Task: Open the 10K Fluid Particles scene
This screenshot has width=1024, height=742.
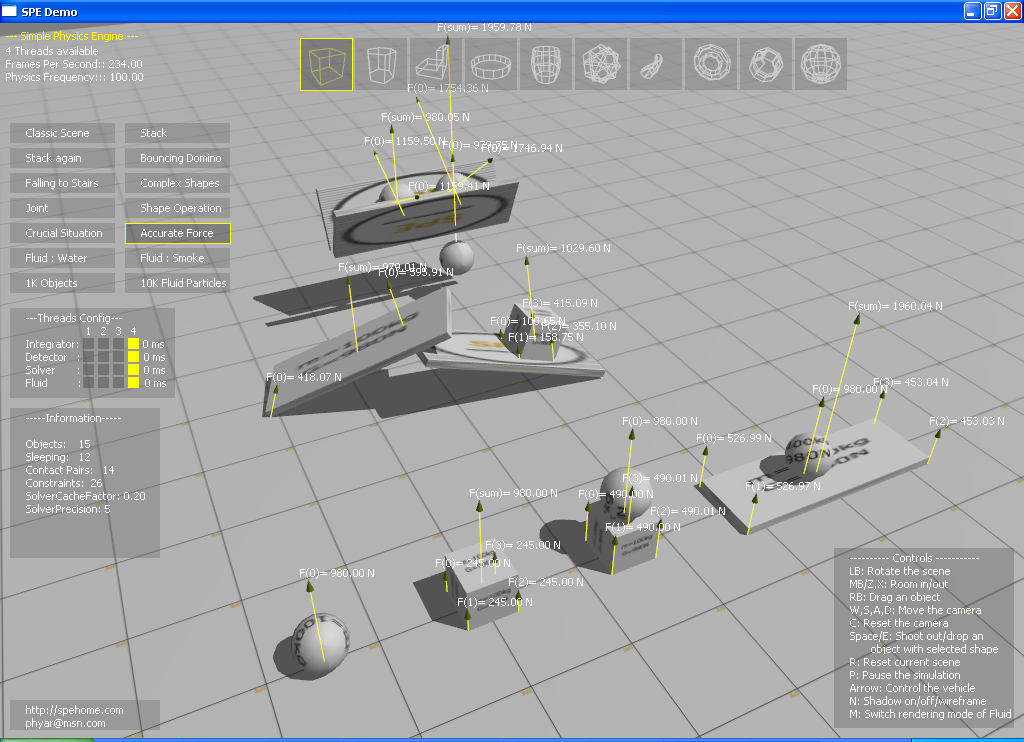Action: [x=178, y=283]
